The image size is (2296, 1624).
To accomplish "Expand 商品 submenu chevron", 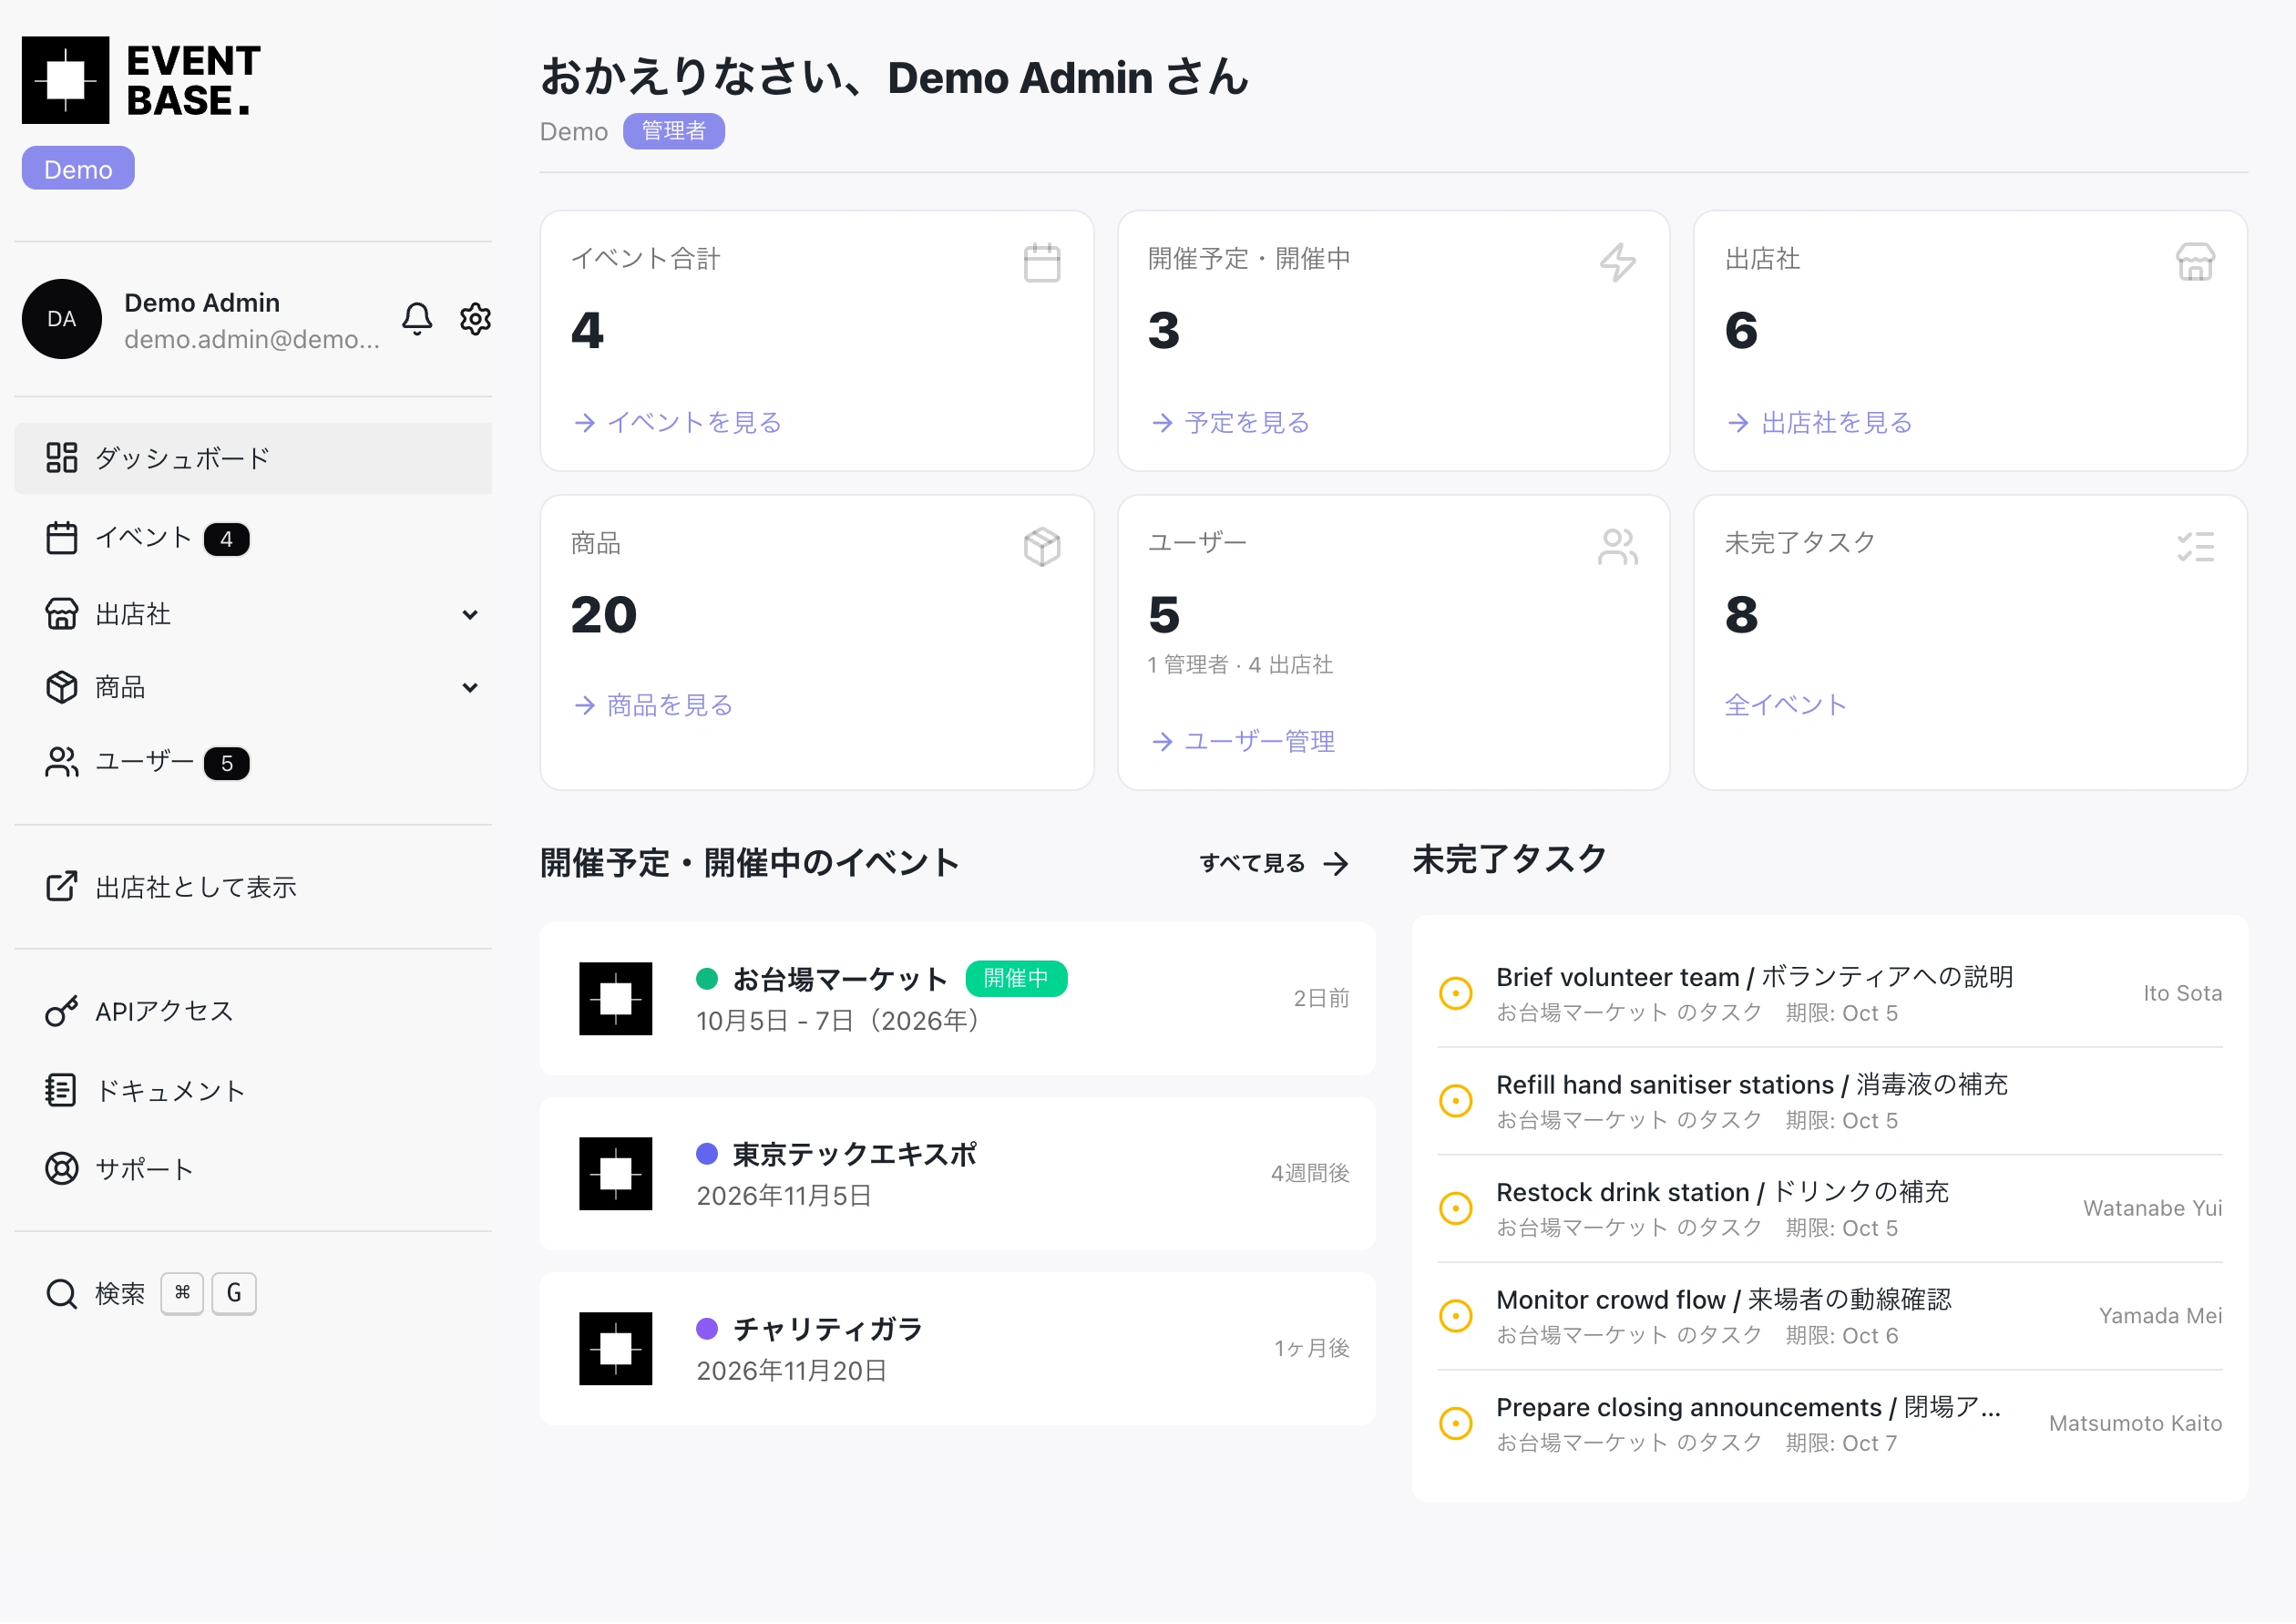I will click(x=470, y=688).
